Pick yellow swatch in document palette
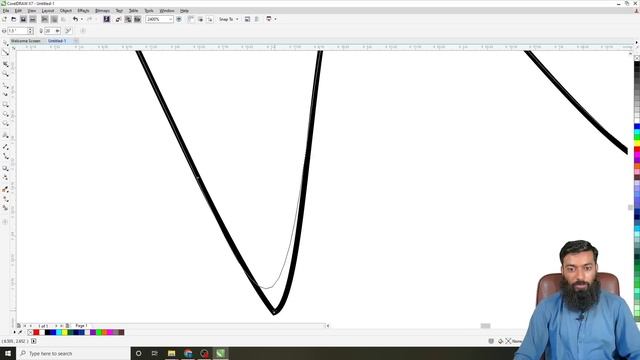This screenshot has height=360, width=640. click(64, 332)
